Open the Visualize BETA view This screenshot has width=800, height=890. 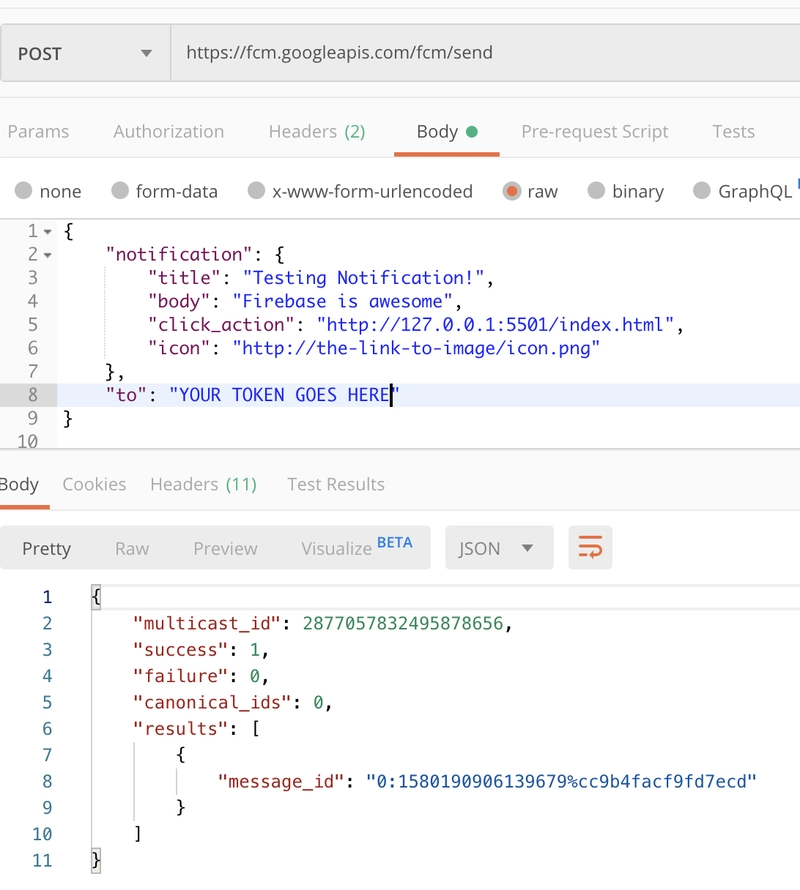[357, 547]
